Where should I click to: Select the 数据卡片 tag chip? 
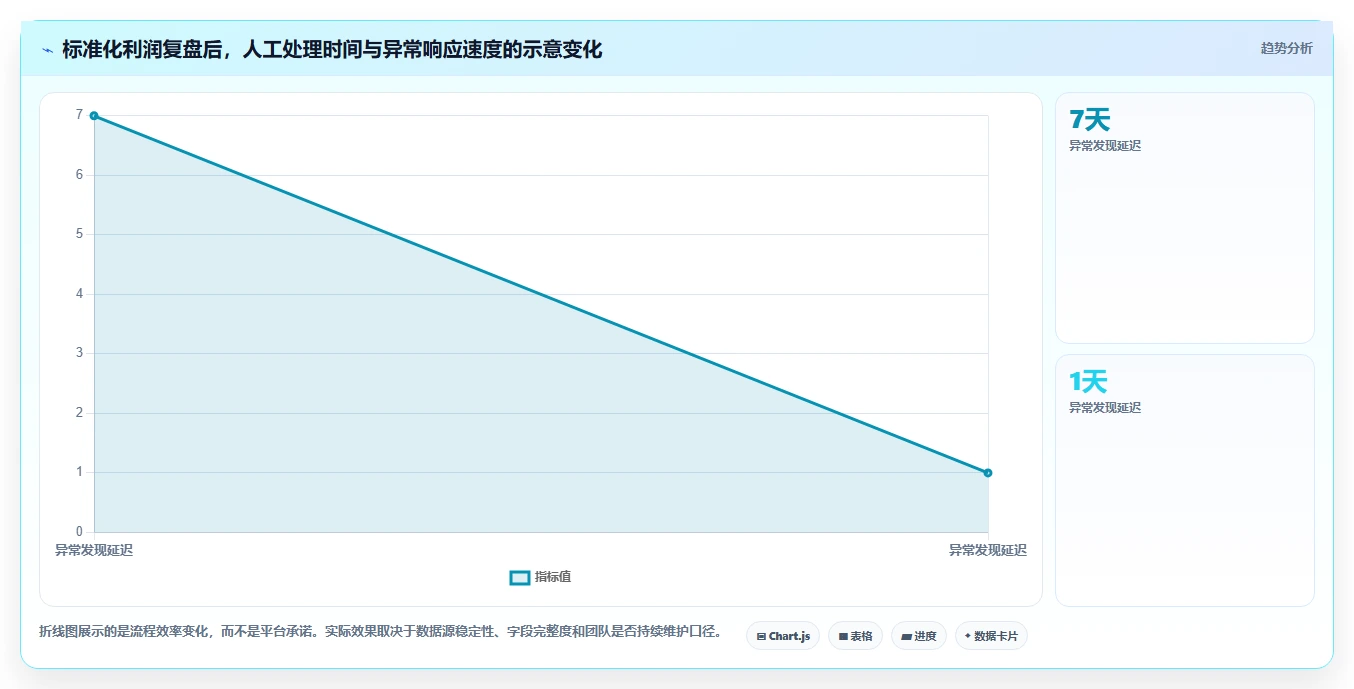point(991,636)
